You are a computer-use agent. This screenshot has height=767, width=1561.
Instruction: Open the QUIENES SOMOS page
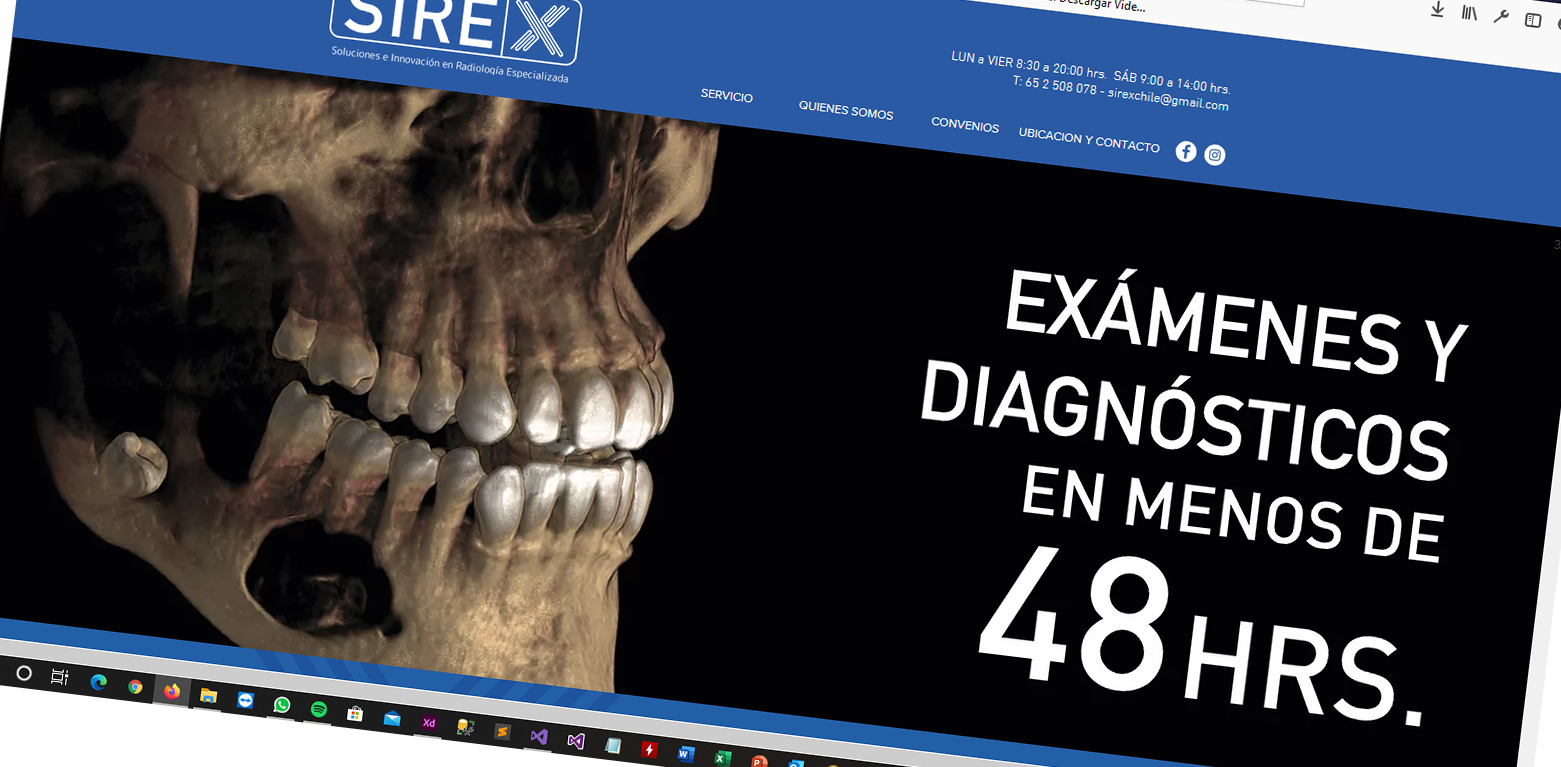[x=845, y=111]
